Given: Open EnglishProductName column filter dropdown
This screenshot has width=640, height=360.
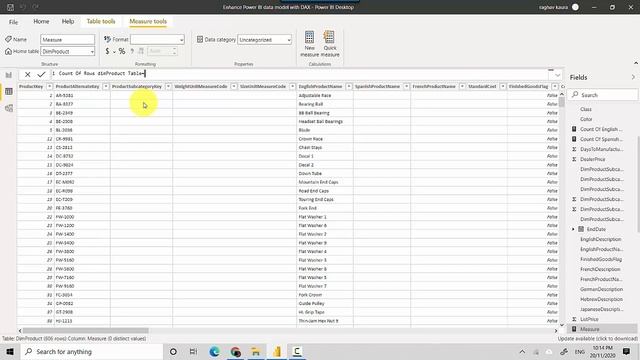Looking at the screenshot, I should [349, 87].
